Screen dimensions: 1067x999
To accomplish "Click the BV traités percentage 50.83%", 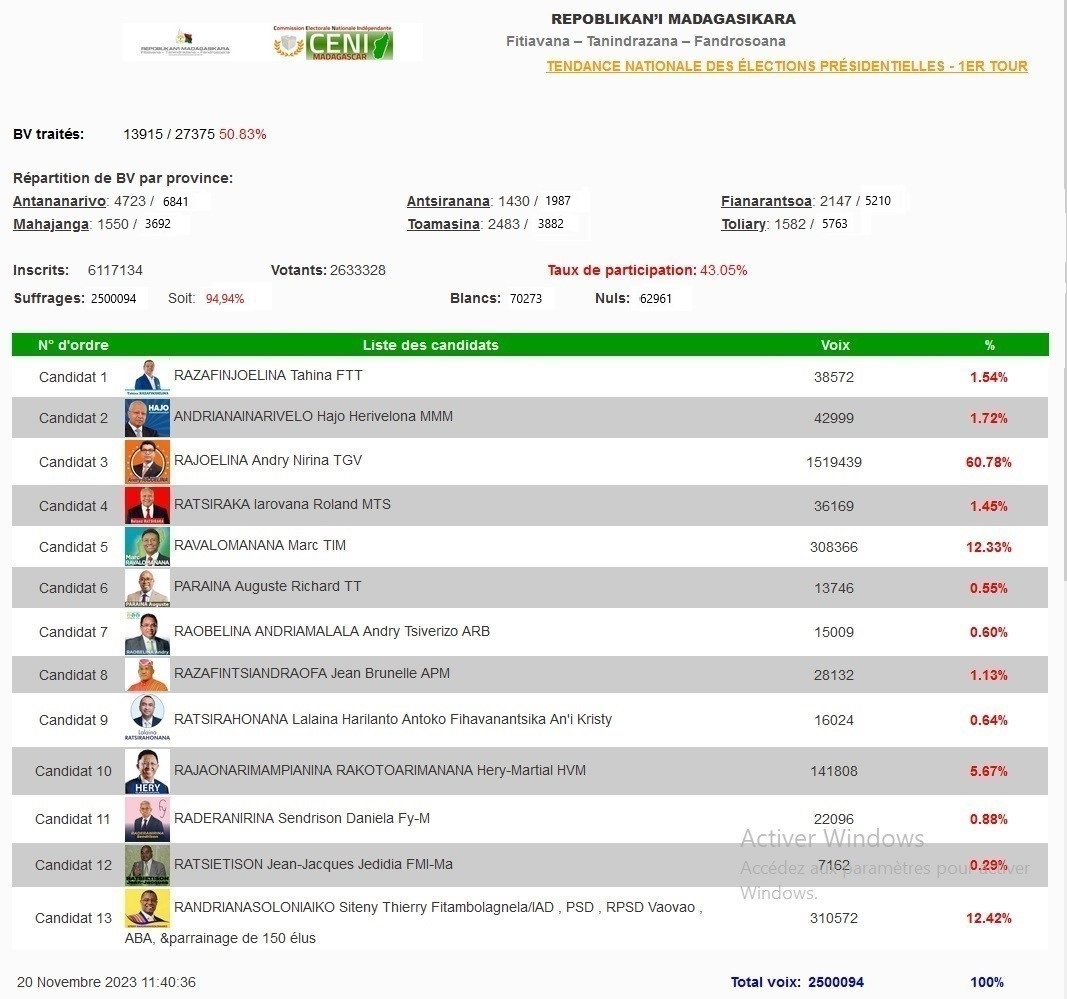I will [242, 135].
